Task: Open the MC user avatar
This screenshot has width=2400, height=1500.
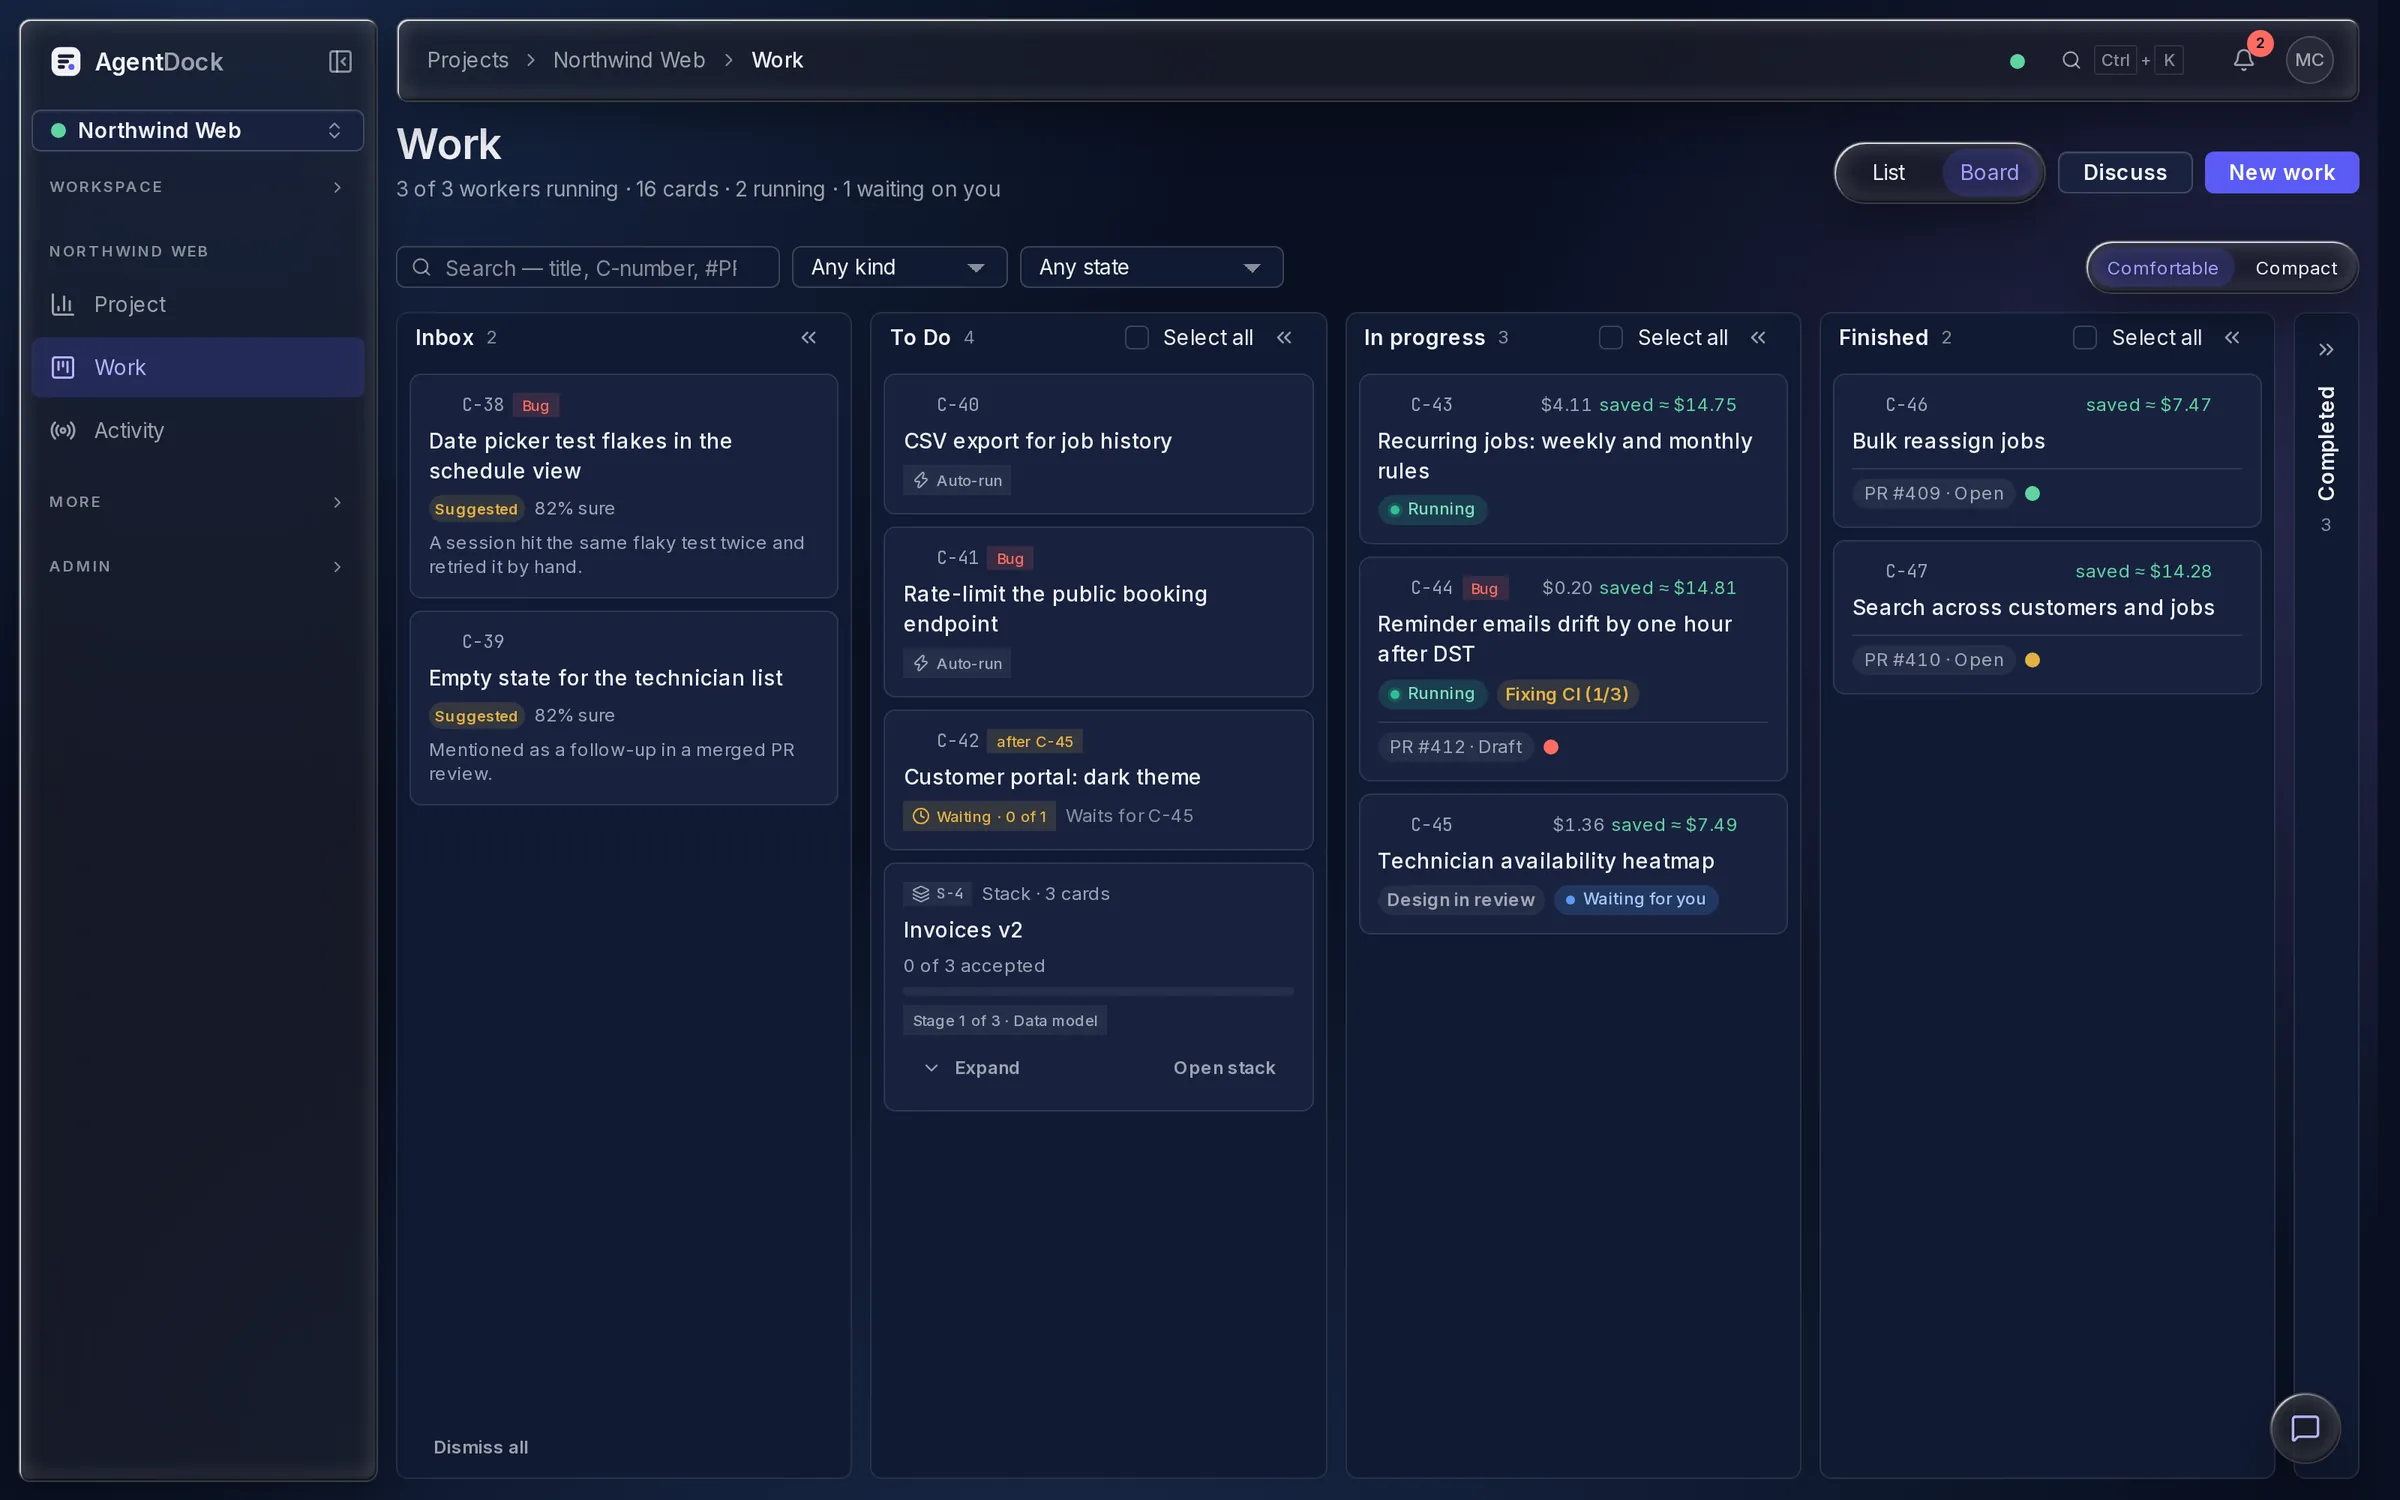Action: point(2309,60)
